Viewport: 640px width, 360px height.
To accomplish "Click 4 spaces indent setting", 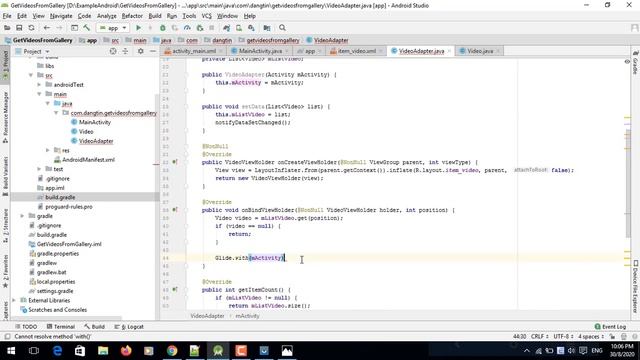I will [591, 337].
